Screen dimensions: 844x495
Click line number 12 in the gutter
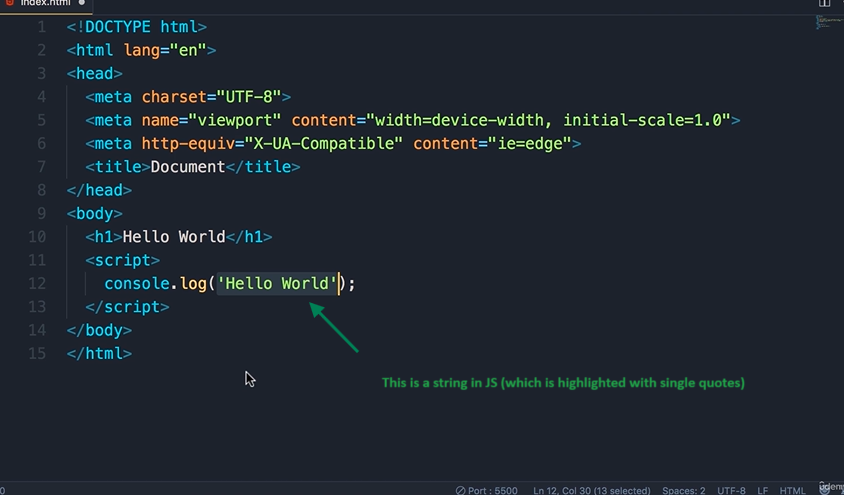coord(36,284)
